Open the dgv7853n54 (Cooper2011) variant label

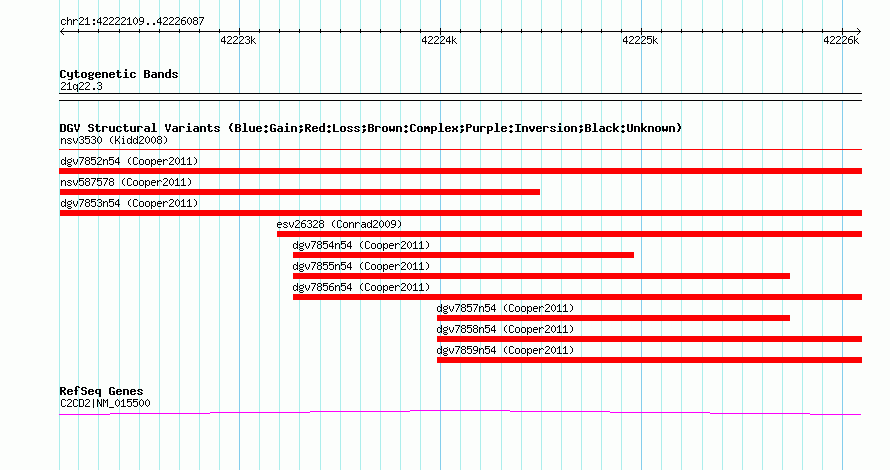[129, 203]
